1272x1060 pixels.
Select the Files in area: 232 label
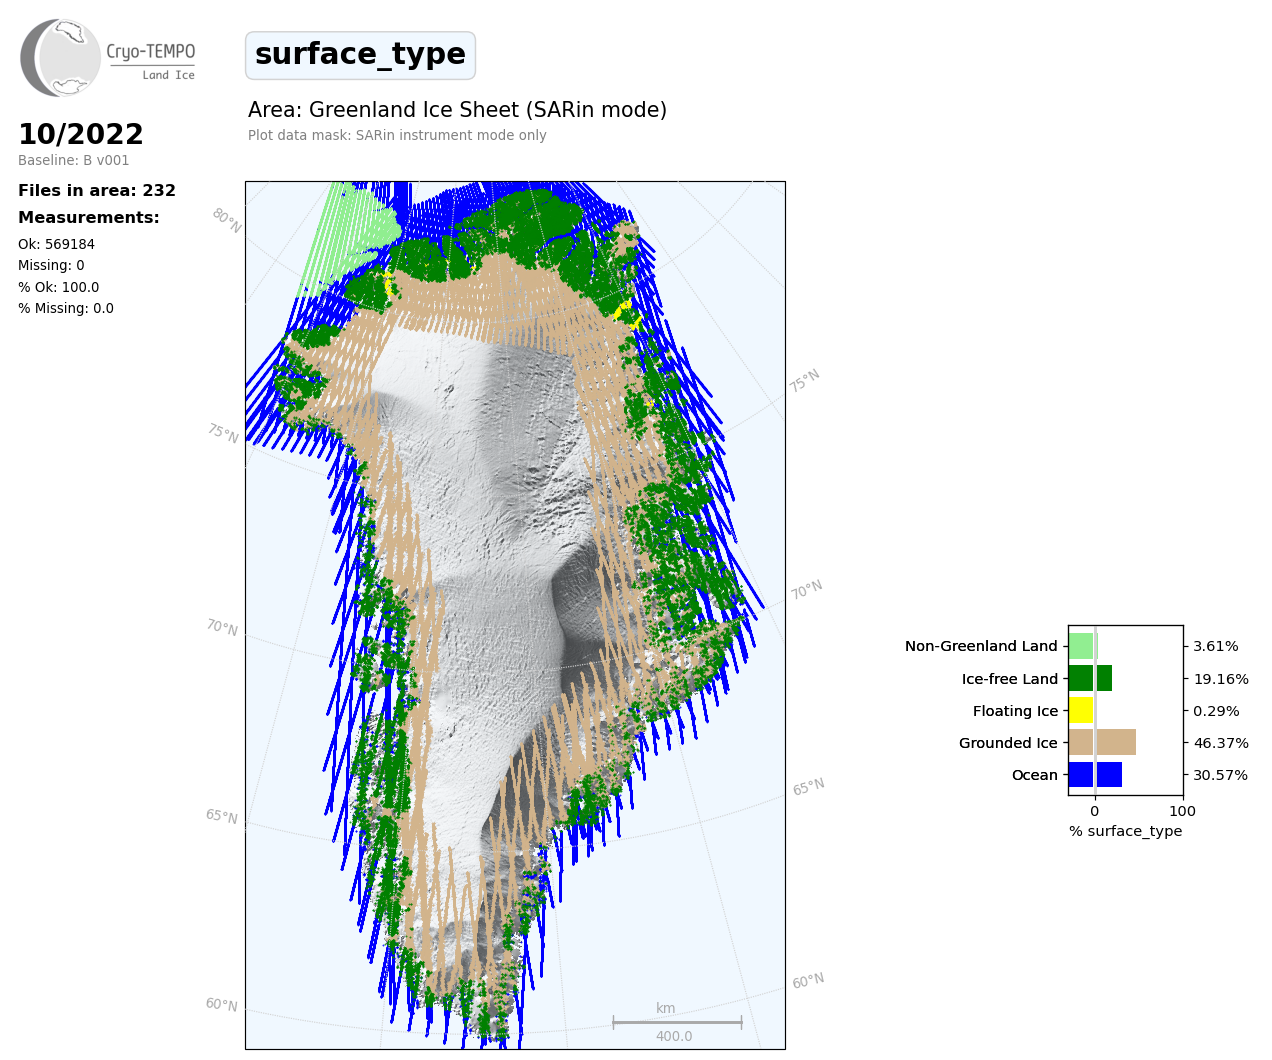[x=97, y=191]
